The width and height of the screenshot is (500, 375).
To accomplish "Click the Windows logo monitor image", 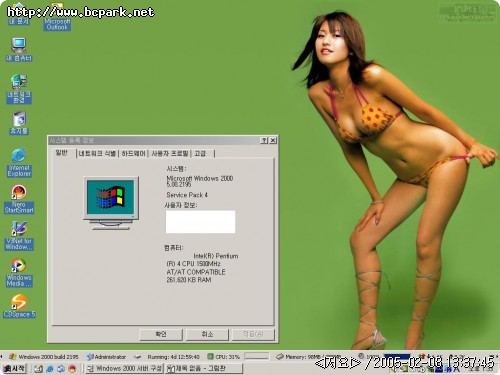I will click(111, 203).
